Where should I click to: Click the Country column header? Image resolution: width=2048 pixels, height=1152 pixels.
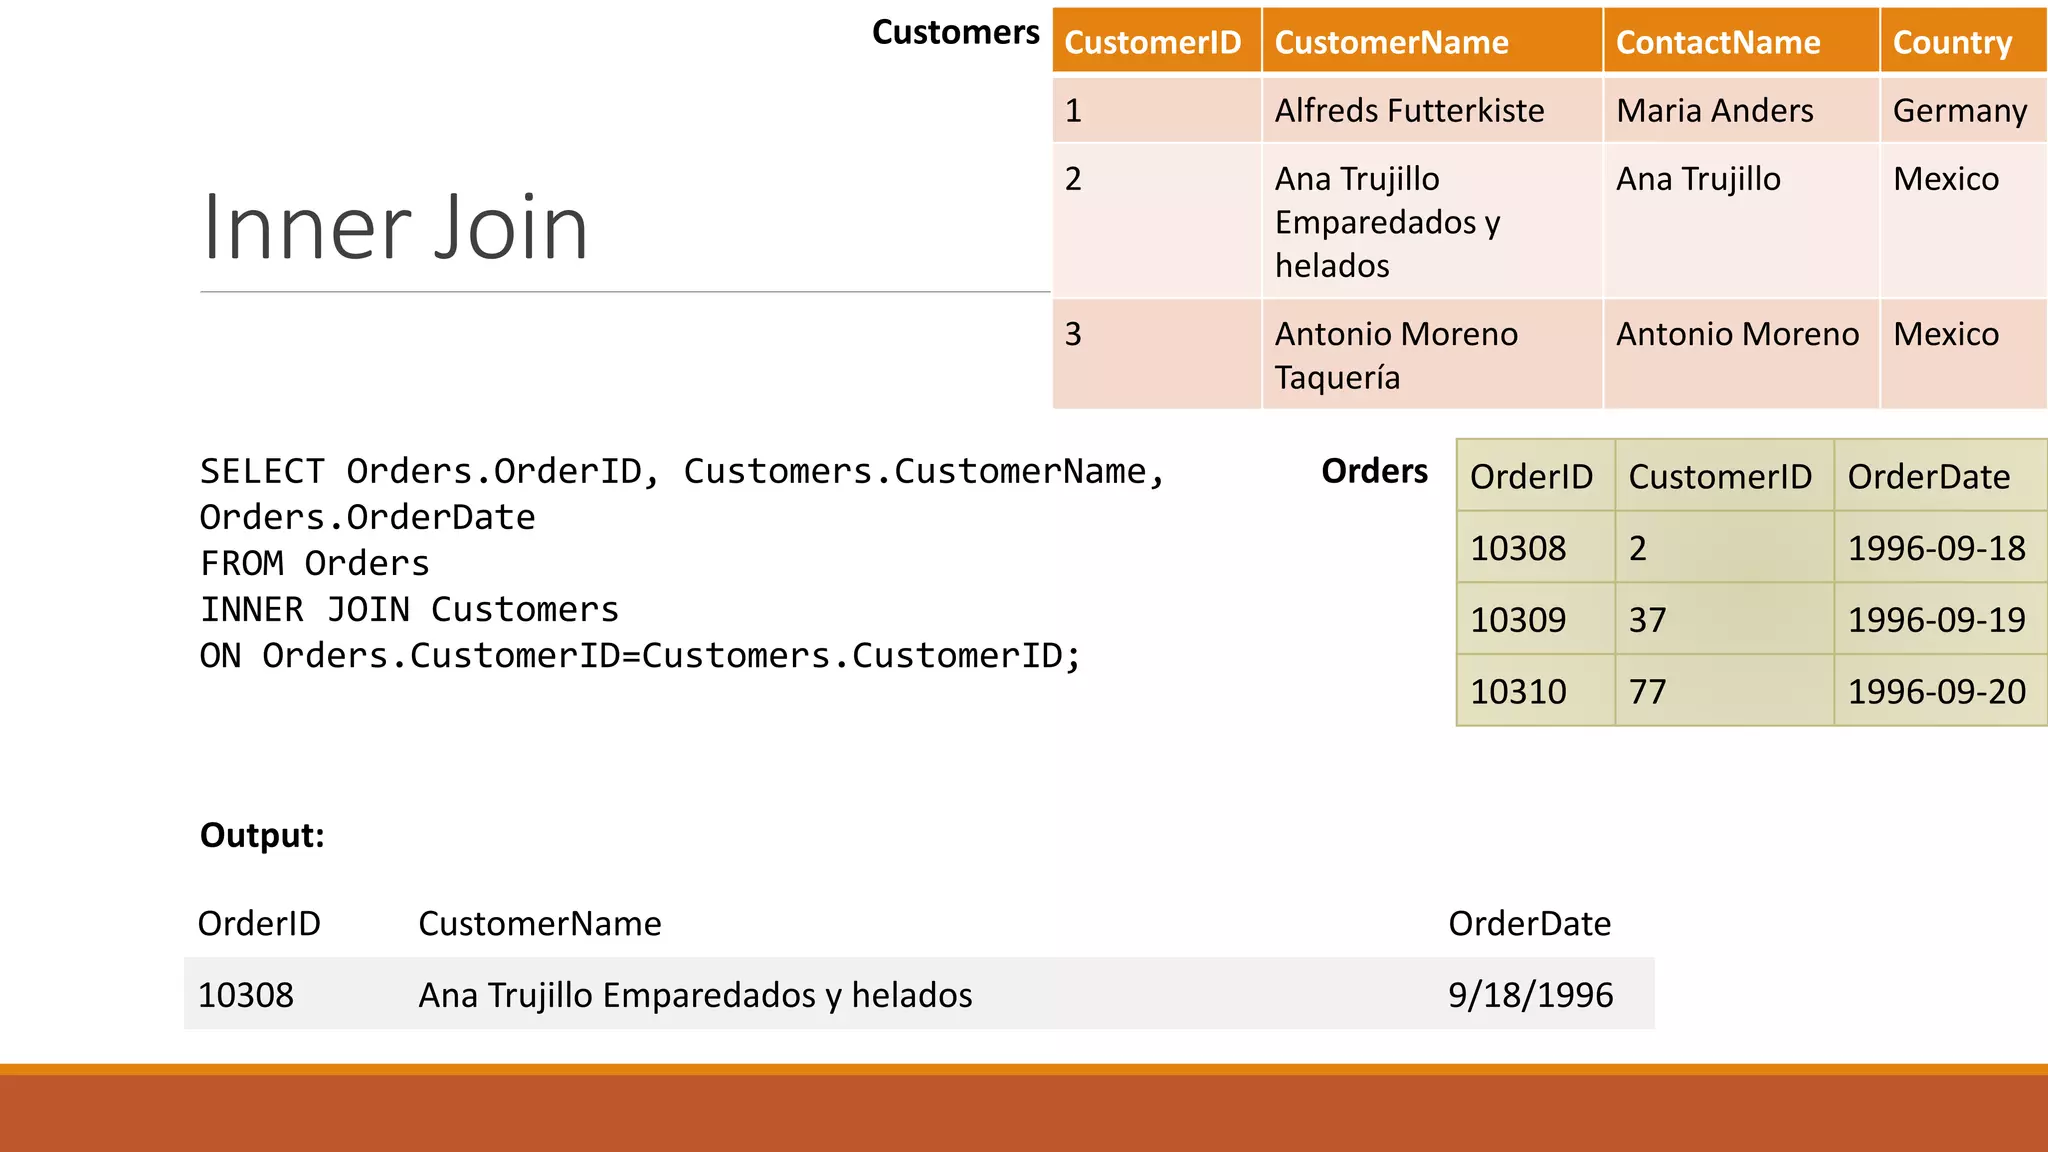point(1951,43)
